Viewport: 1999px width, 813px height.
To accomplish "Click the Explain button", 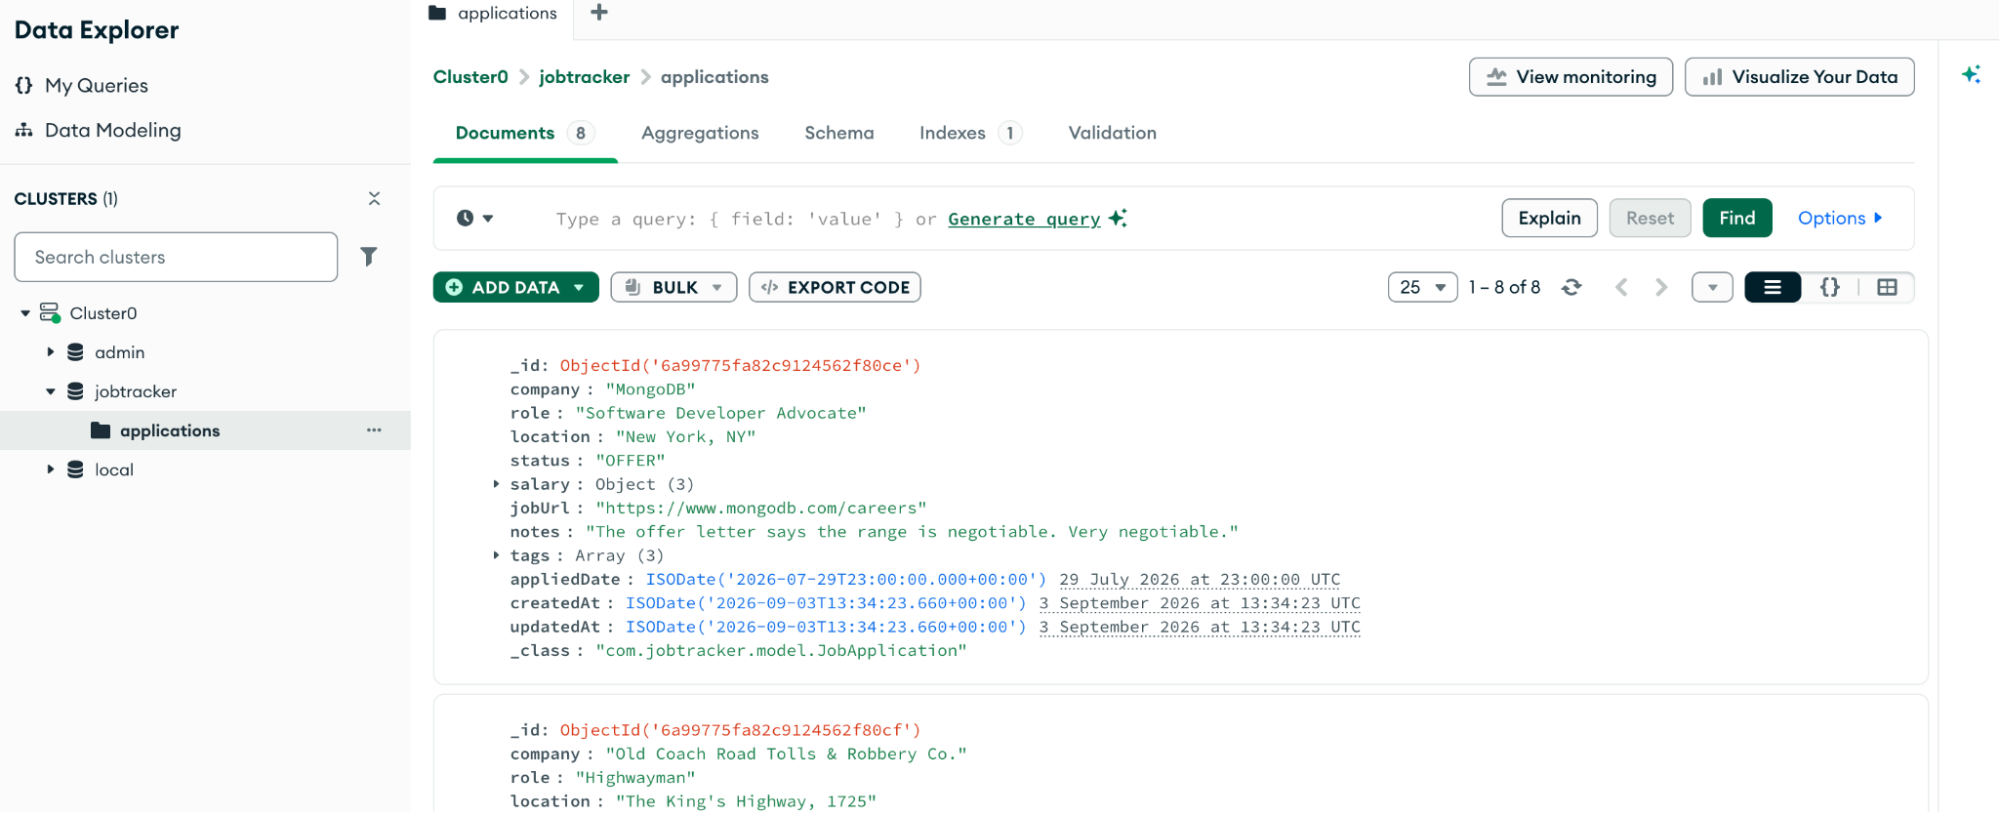I will pos(1549,218).
